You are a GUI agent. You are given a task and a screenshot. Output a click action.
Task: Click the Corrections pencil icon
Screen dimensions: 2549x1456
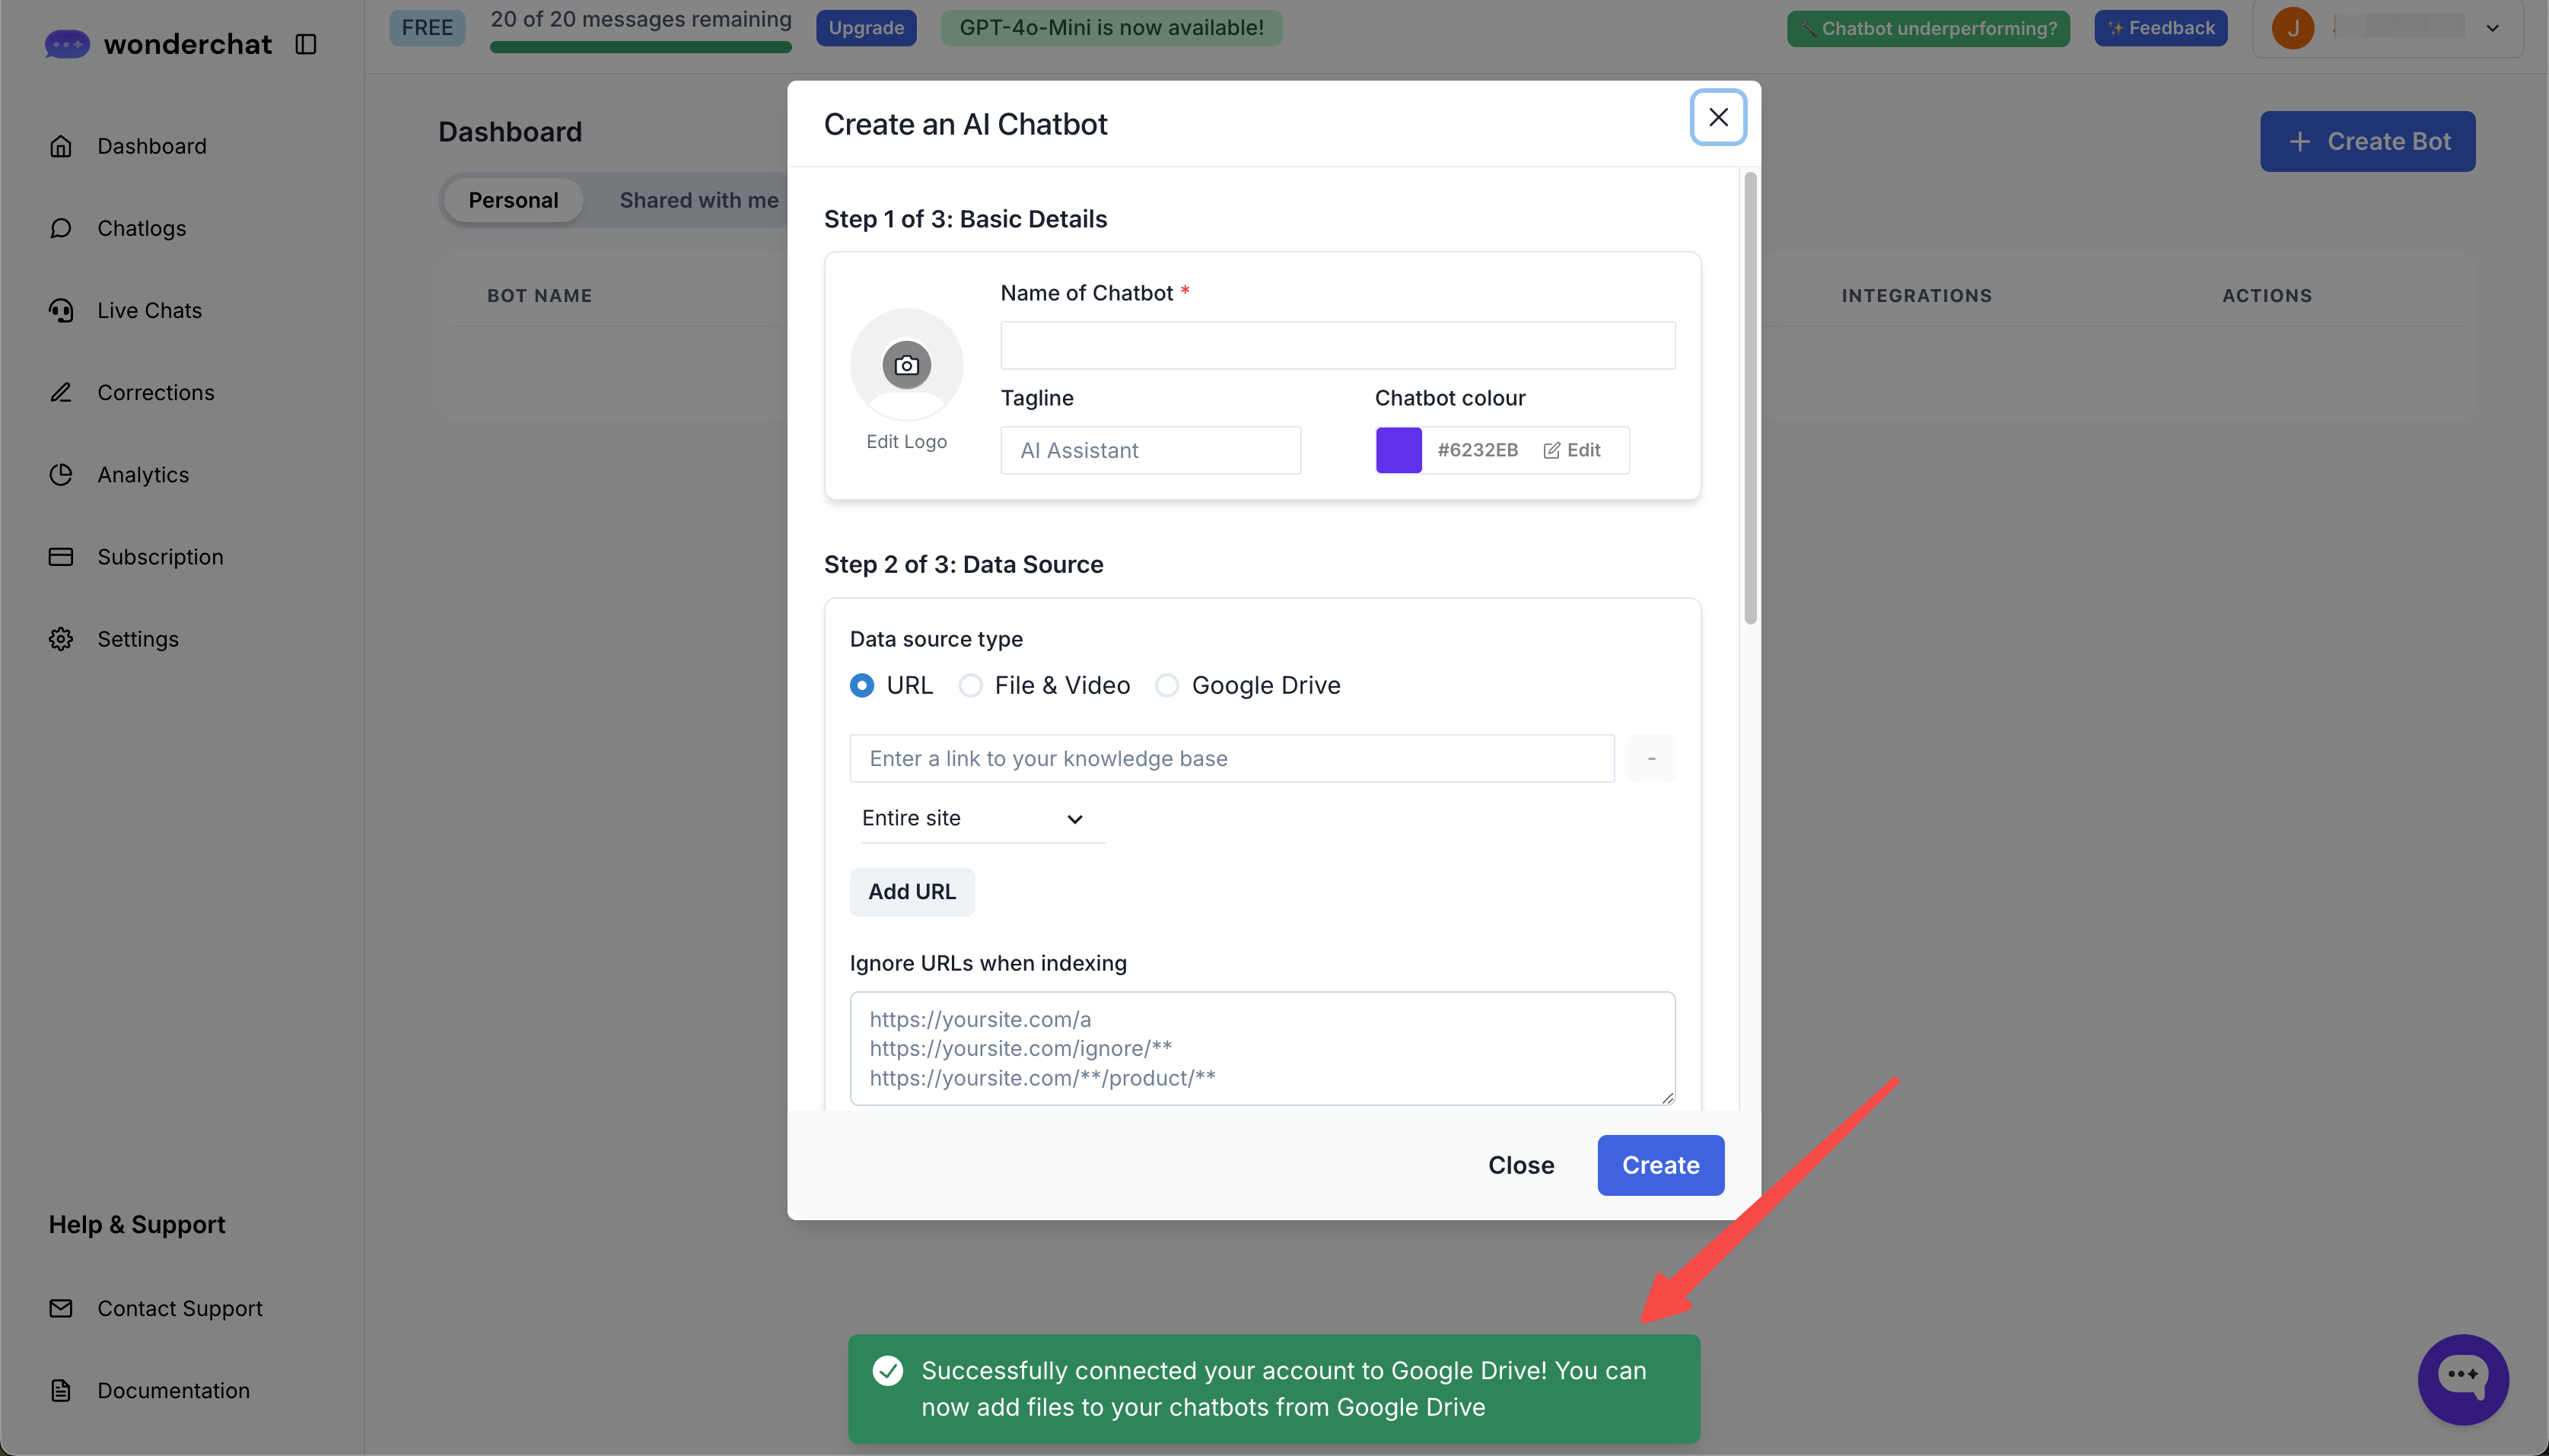click(x=61, y=392)
